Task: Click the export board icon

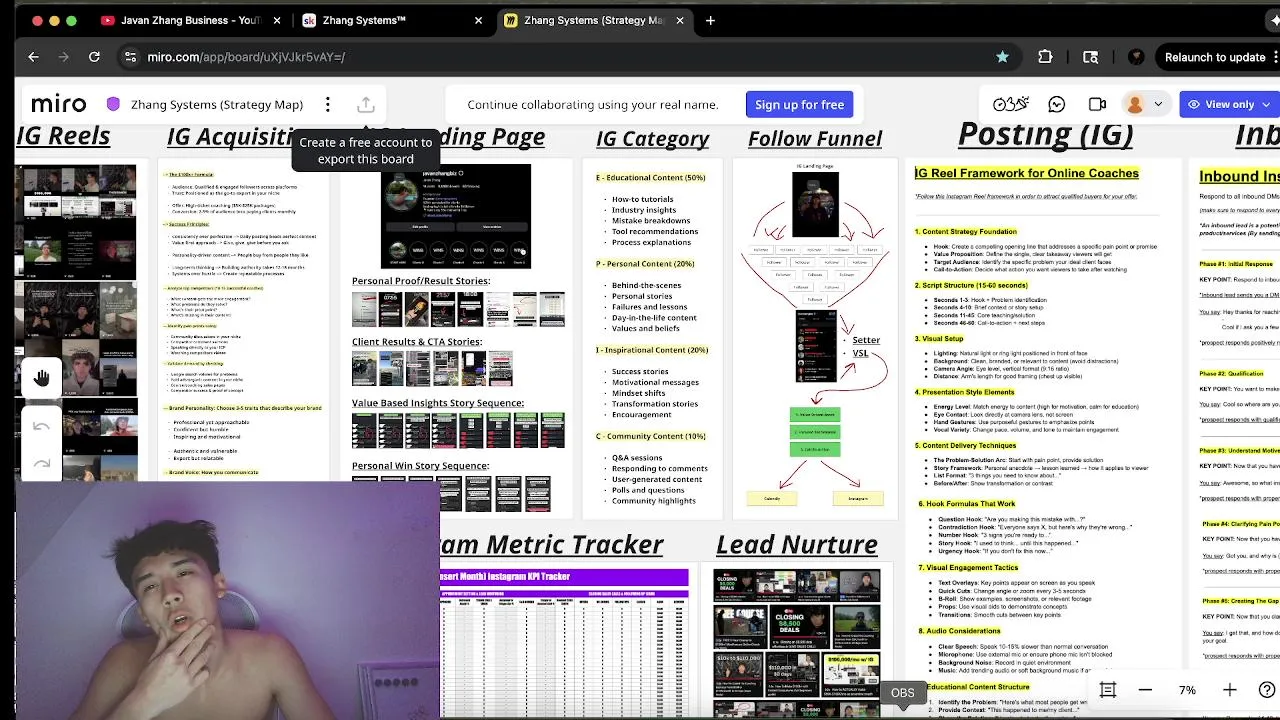Action: point(366,104)
